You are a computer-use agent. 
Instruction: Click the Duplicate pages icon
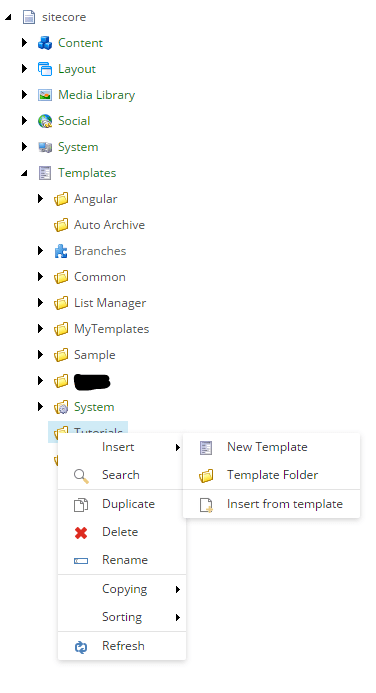81,504
